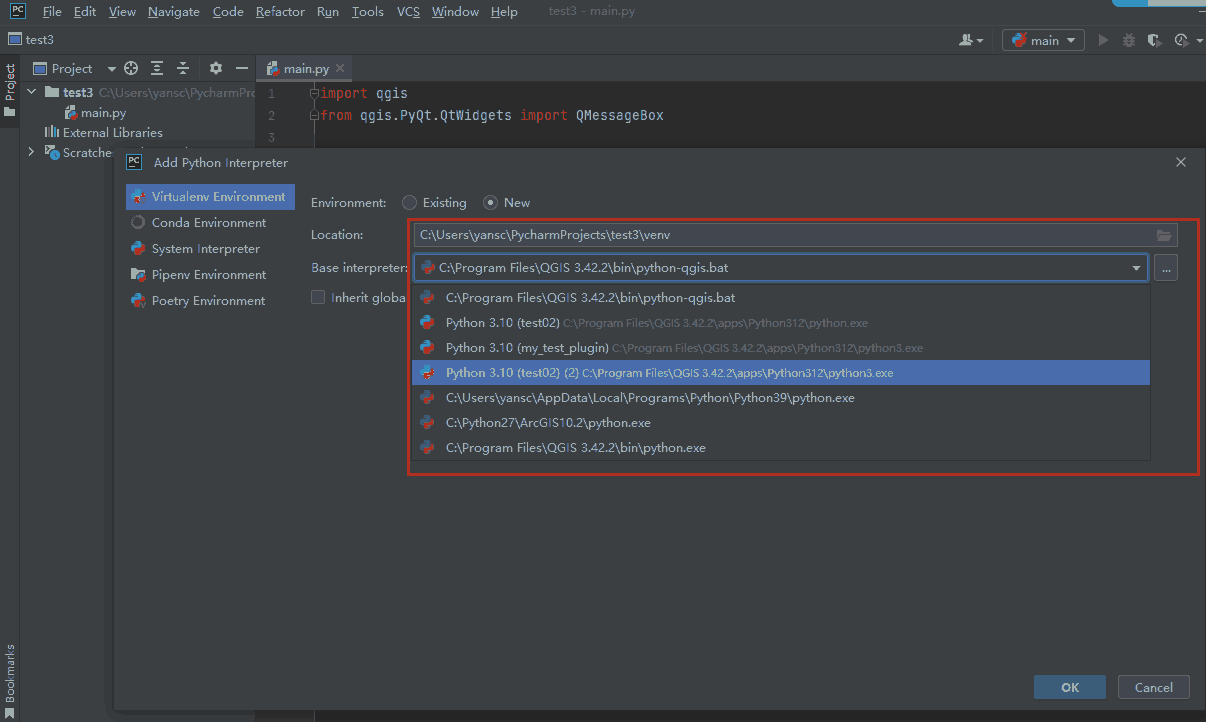The width and height of the screenshot is (1206, 722).
Task: Click the folder browse icon in Location field
Action: pos(1164,235)
